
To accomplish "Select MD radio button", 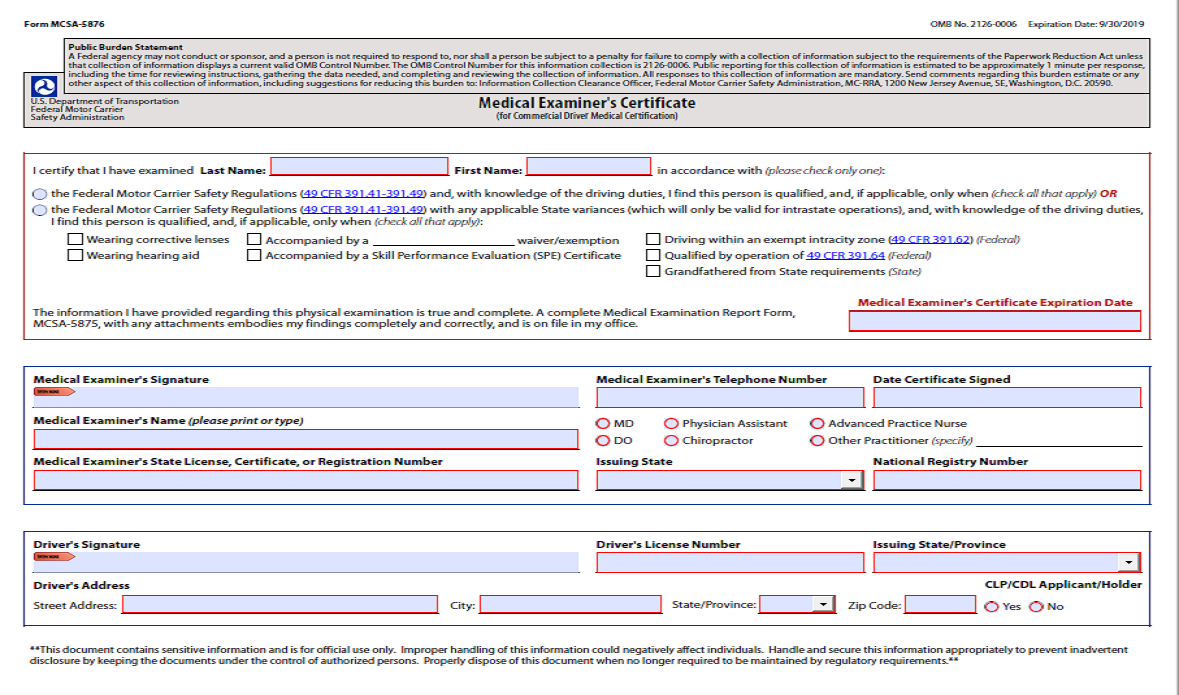I will (602, 423).
